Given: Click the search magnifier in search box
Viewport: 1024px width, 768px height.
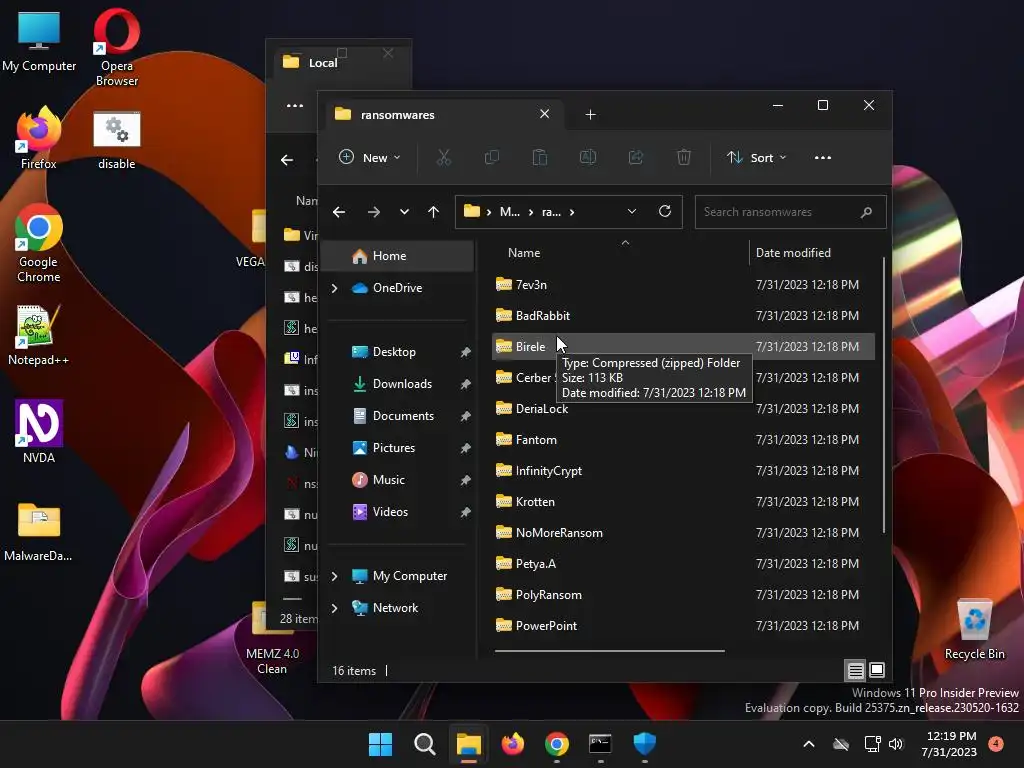Looking at the screenshot, I should 866,212.
